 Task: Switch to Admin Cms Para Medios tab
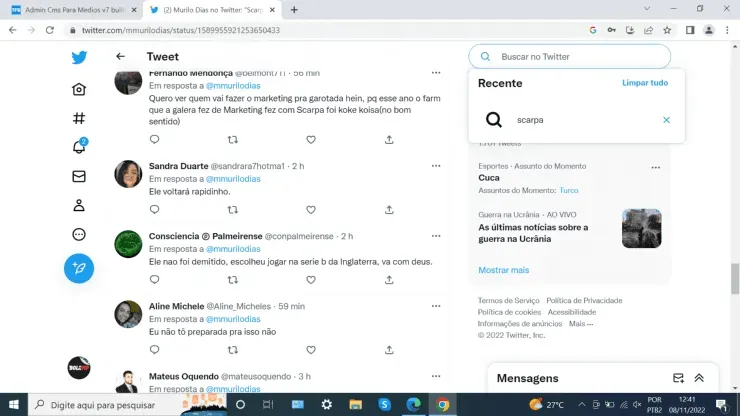click(70, 9)
